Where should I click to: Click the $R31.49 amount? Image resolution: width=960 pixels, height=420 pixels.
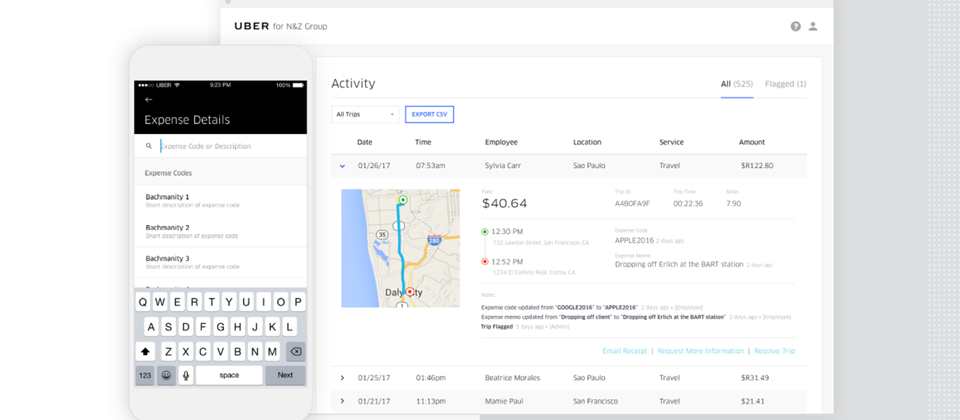click(x=754, y=378)
